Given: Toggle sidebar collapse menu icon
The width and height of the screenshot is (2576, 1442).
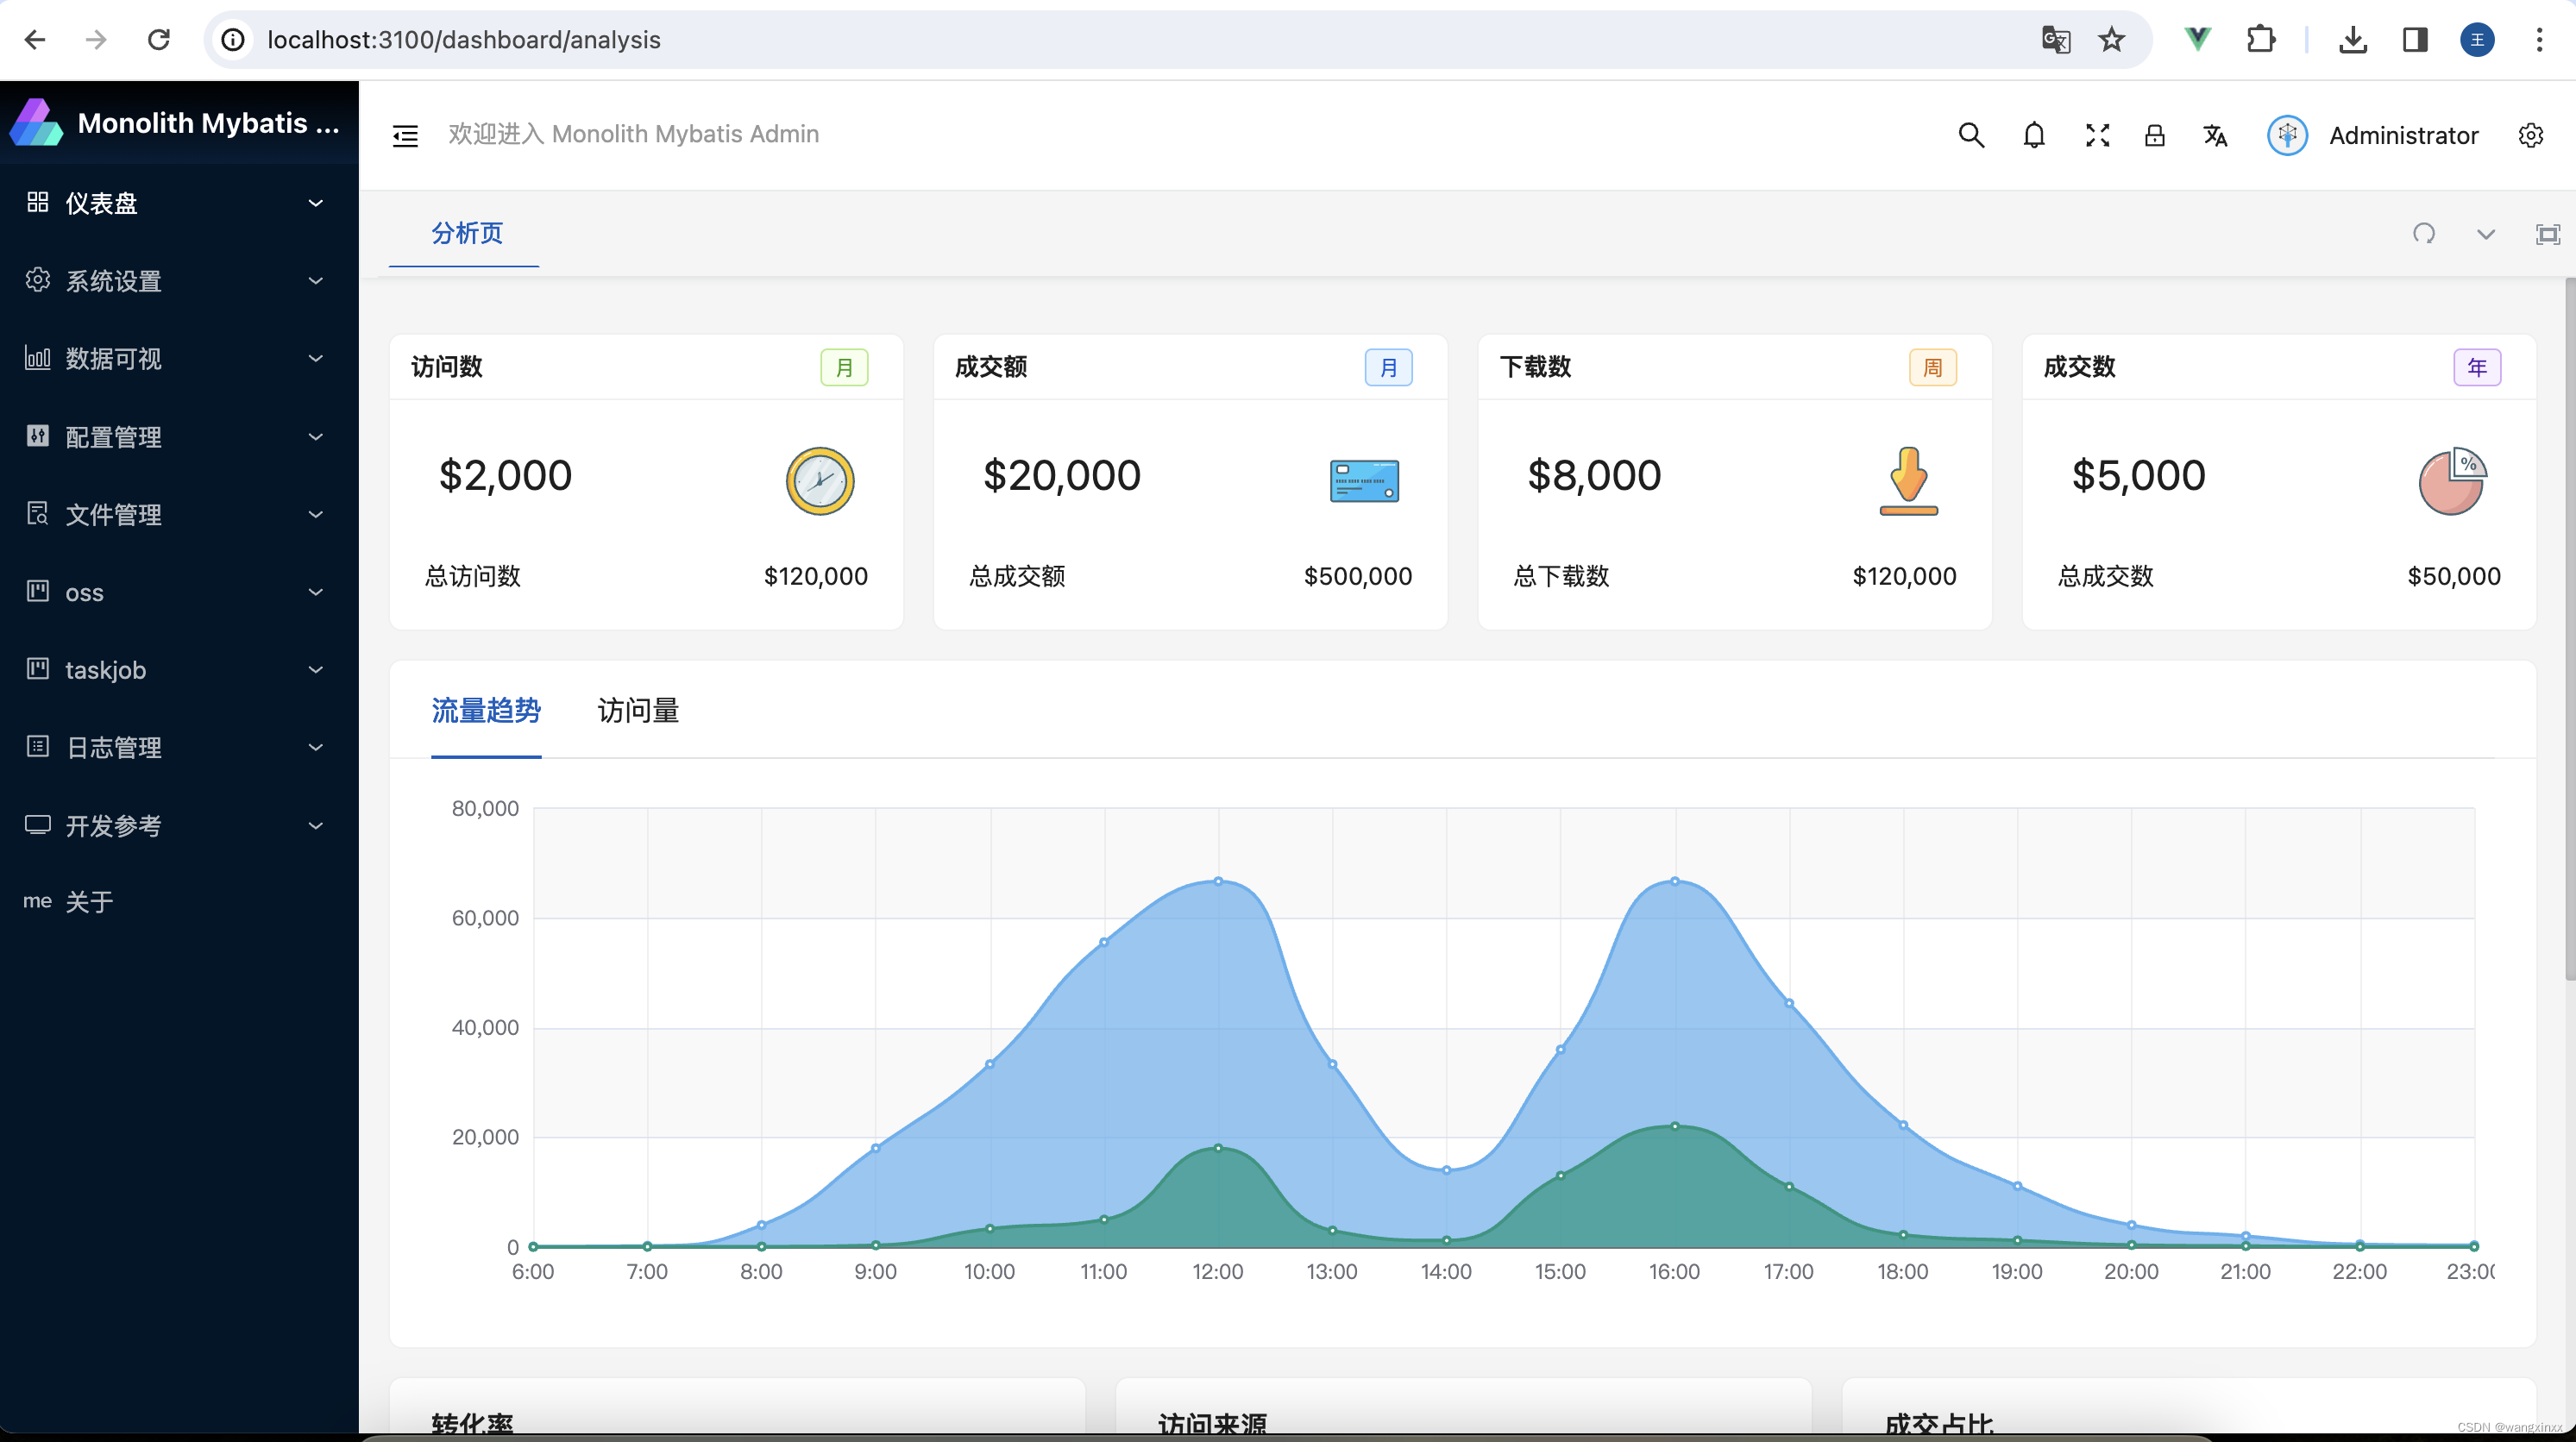Looking at the screenshot, I should [405, 135].
